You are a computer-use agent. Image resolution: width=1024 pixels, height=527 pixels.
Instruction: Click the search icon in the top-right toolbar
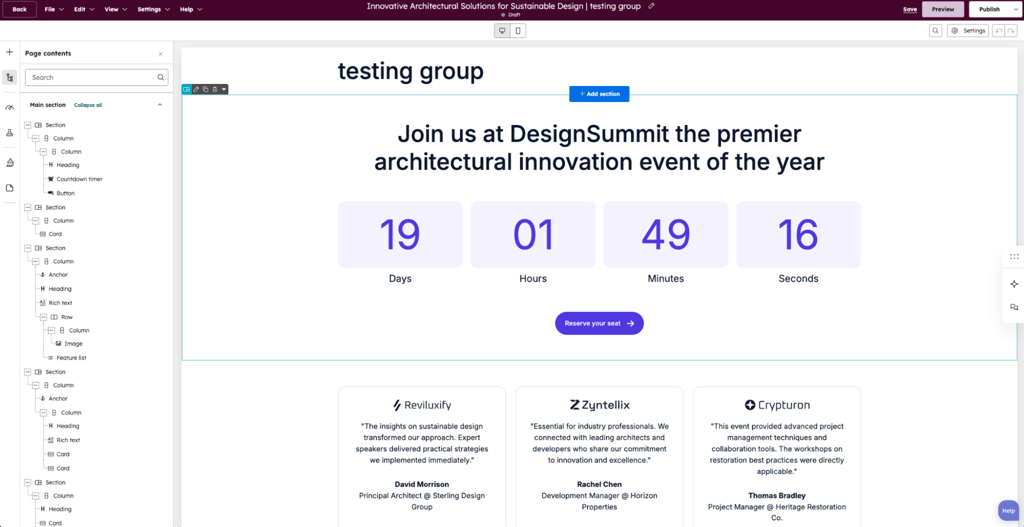coord(936,31)
